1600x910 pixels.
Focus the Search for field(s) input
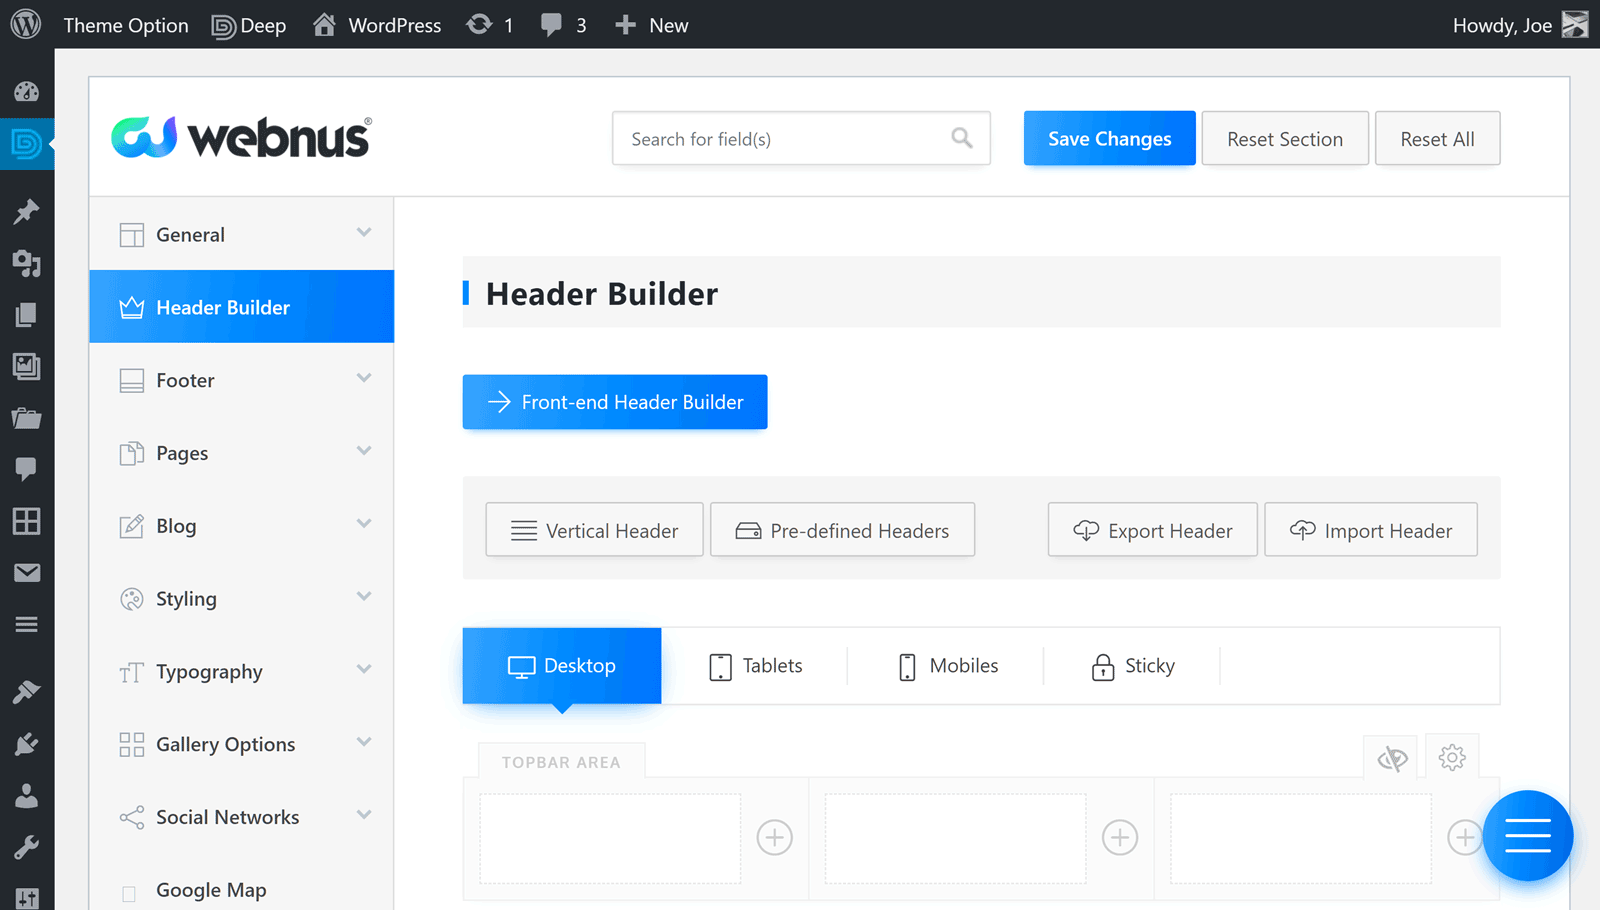pos(802,138)
